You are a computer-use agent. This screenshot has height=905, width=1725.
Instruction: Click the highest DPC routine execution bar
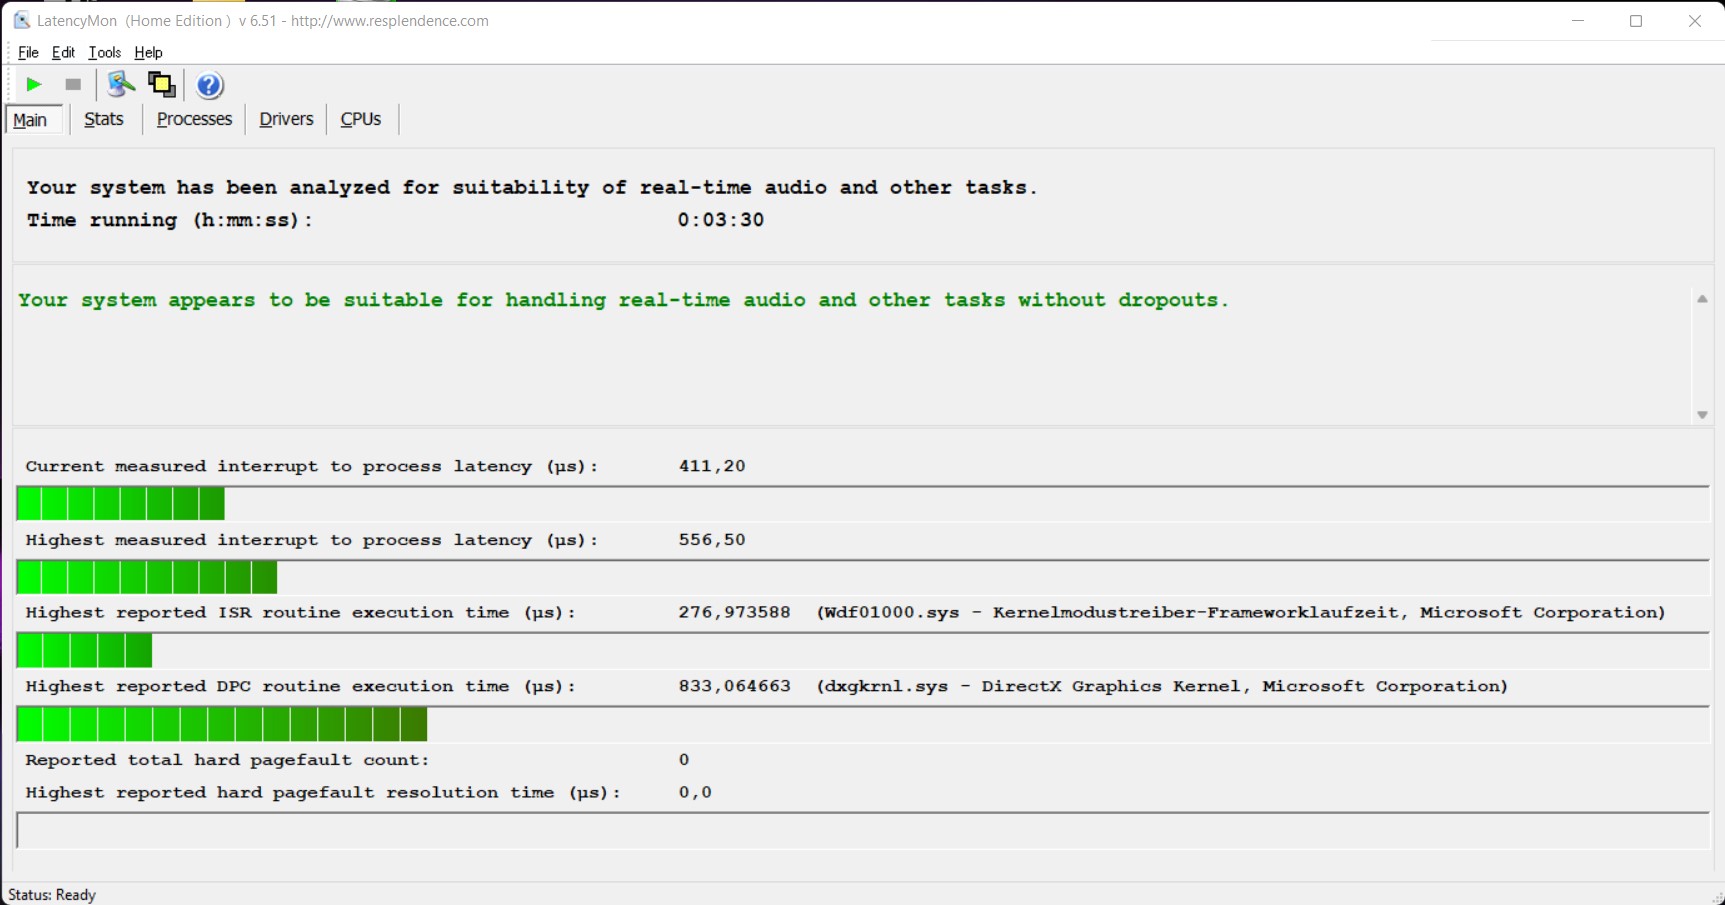pyautogui.click(x=222, y=724)
